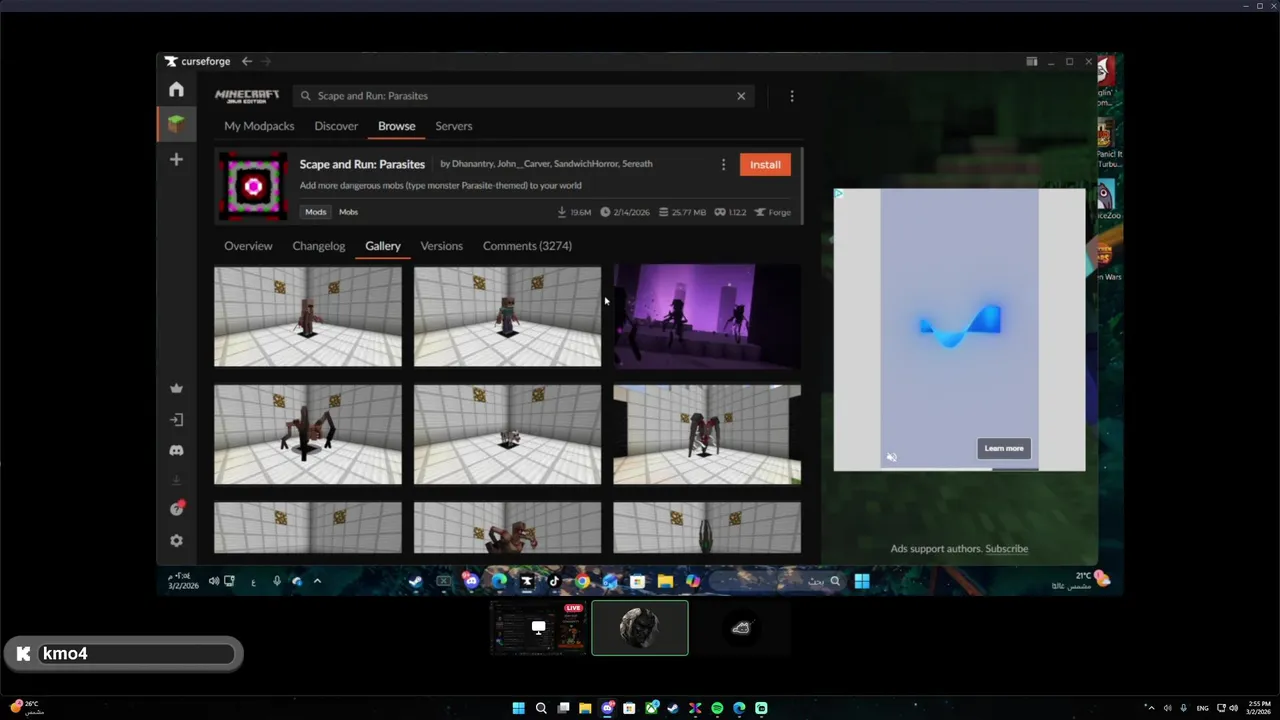Click the search field with mod name
Viewport: 1280px width, 720px height.
(522, 96)
